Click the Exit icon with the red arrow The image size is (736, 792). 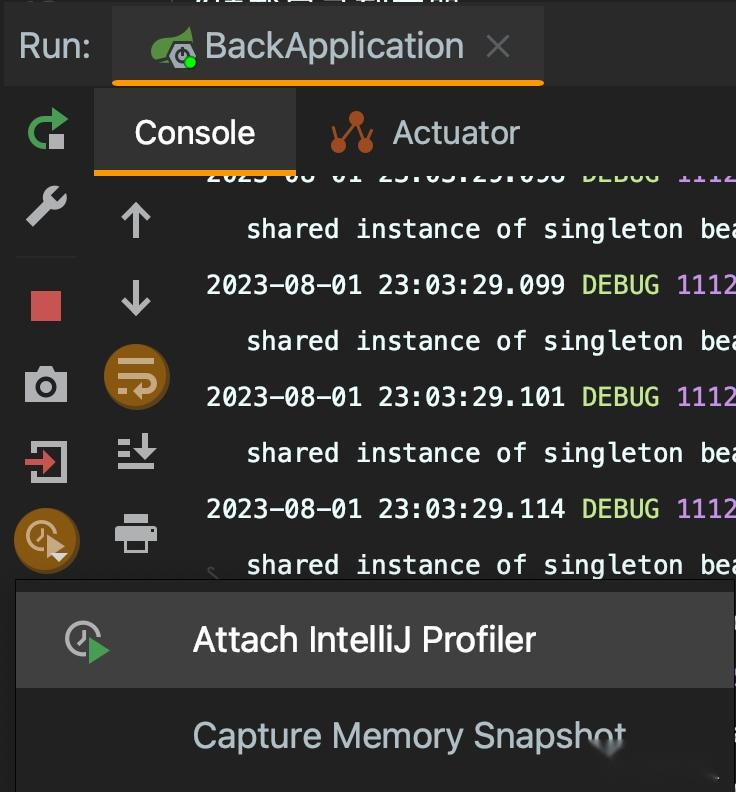coord(46,462)
